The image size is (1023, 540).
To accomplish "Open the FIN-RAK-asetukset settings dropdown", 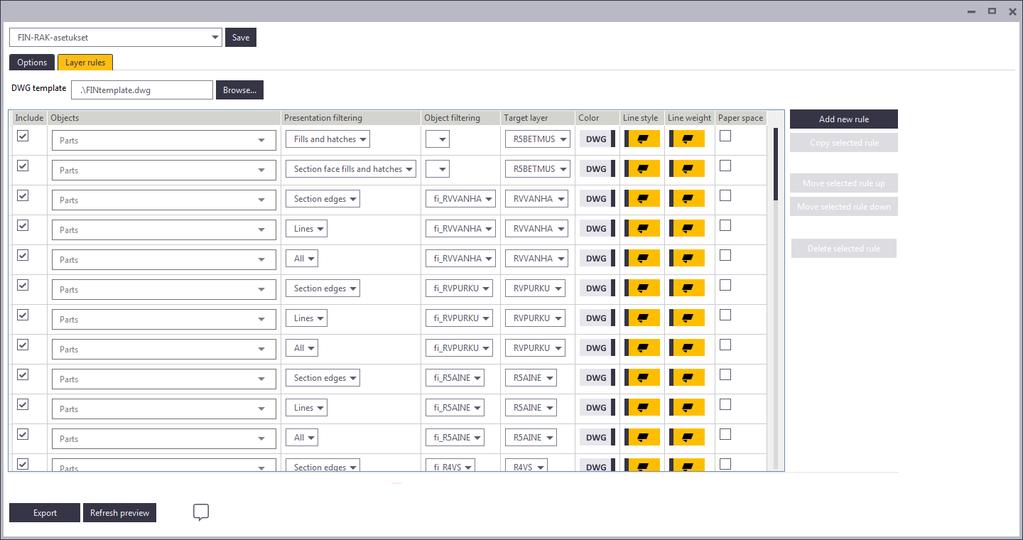I will (x=115, y=37).
